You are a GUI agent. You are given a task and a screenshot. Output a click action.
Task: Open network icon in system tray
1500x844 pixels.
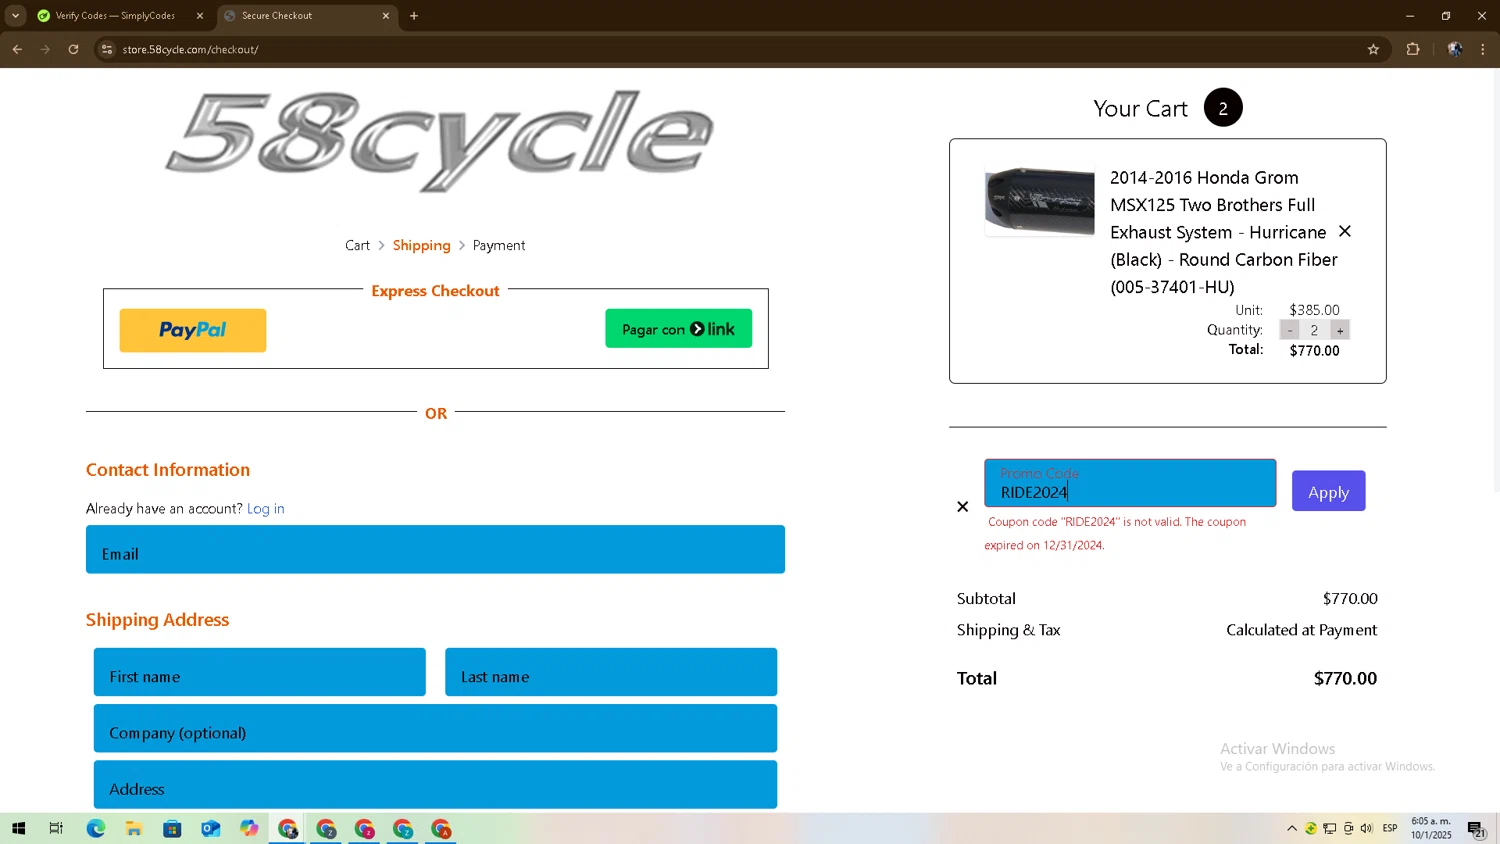coord(1329,828)
